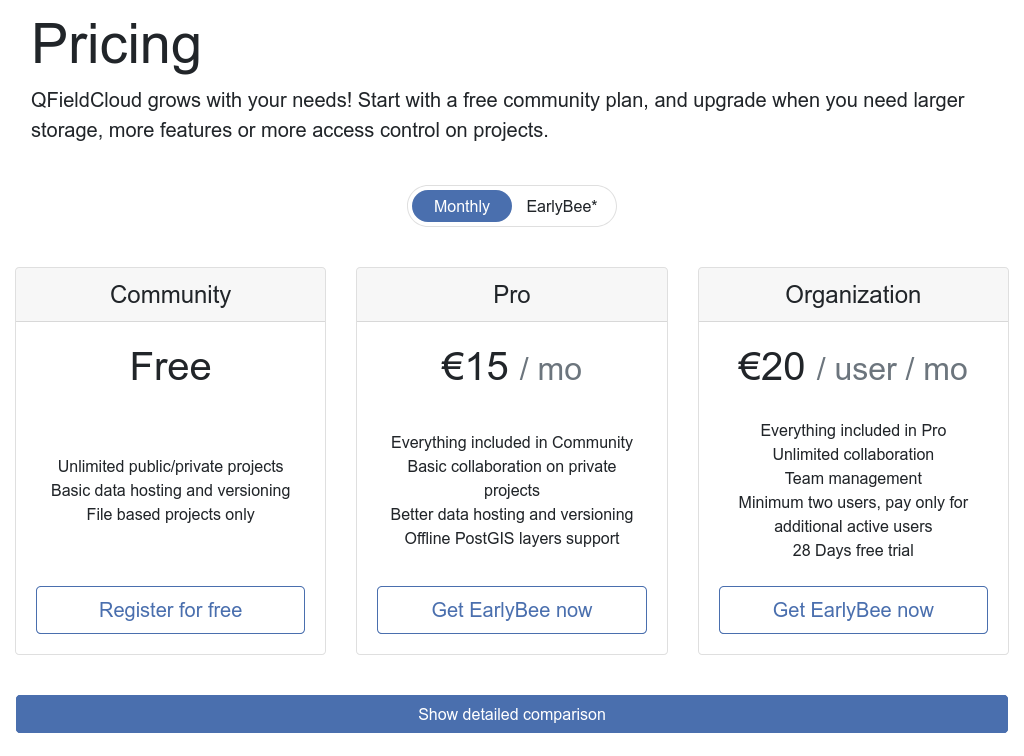Click the Pricing page heading
The height and width of the screenshot is (756, 1024).
point(116,44)
